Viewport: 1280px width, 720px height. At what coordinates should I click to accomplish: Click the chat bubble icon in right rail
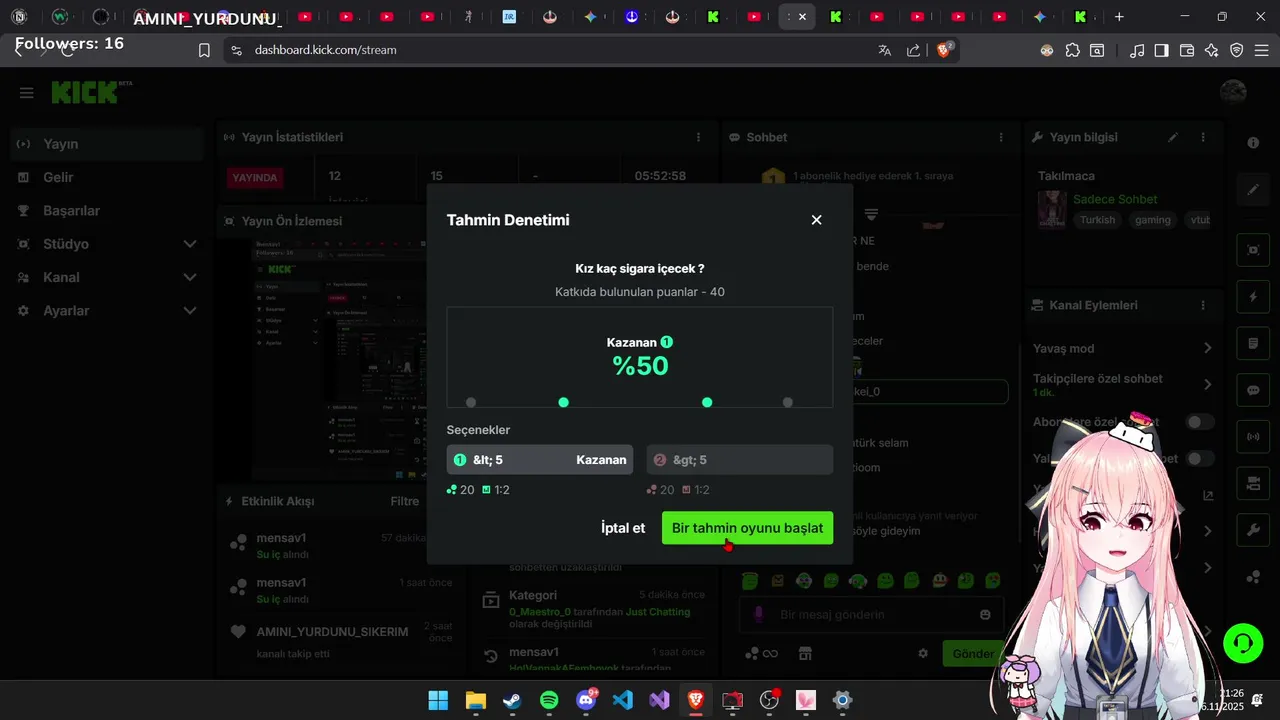[1253, 390]
